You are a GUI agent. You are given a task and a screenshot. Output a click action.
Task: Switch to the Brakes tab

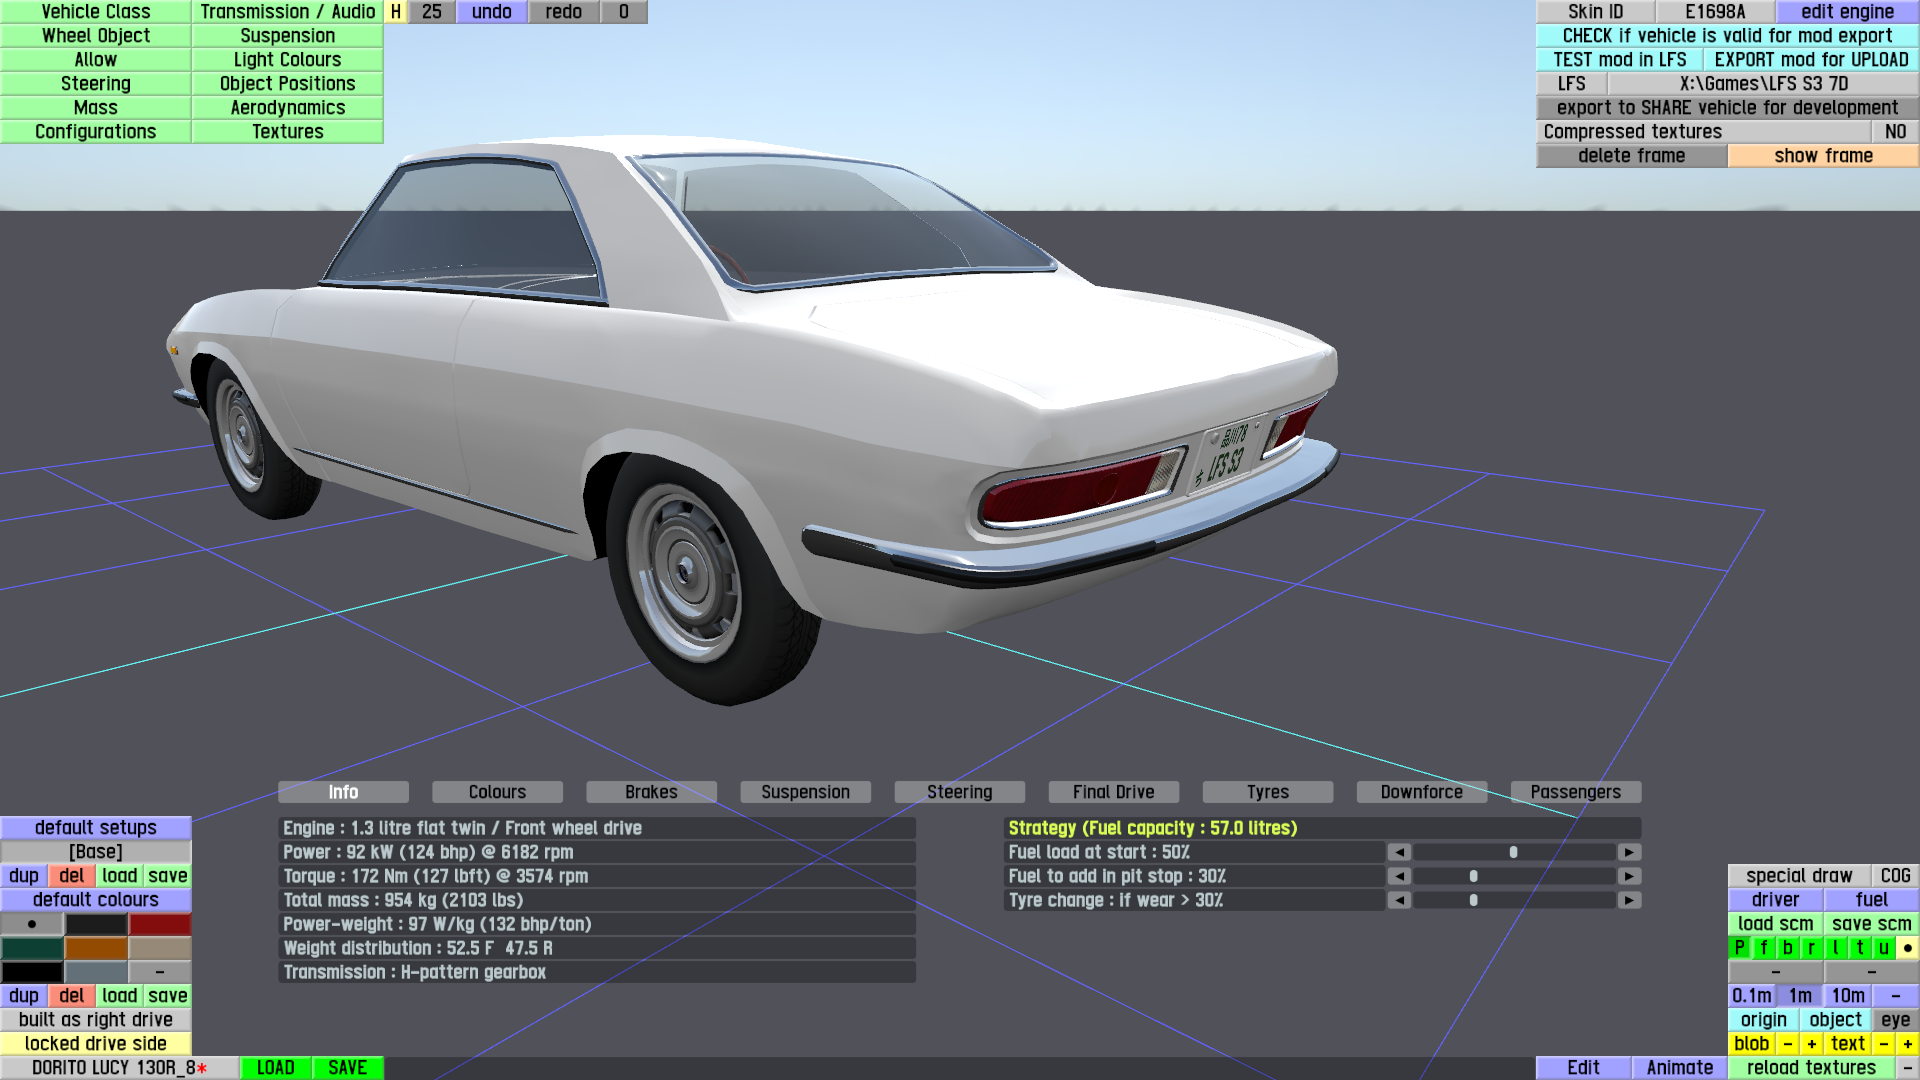tap(651, 792)
